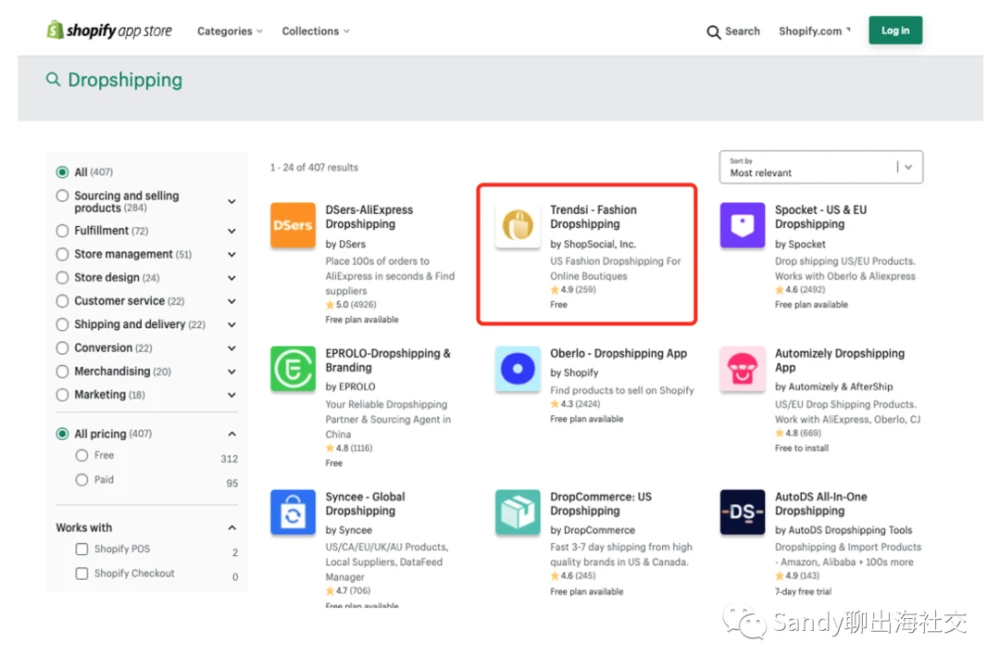
Task: Select the Free pricing radio option
Action: coord(82,455)
